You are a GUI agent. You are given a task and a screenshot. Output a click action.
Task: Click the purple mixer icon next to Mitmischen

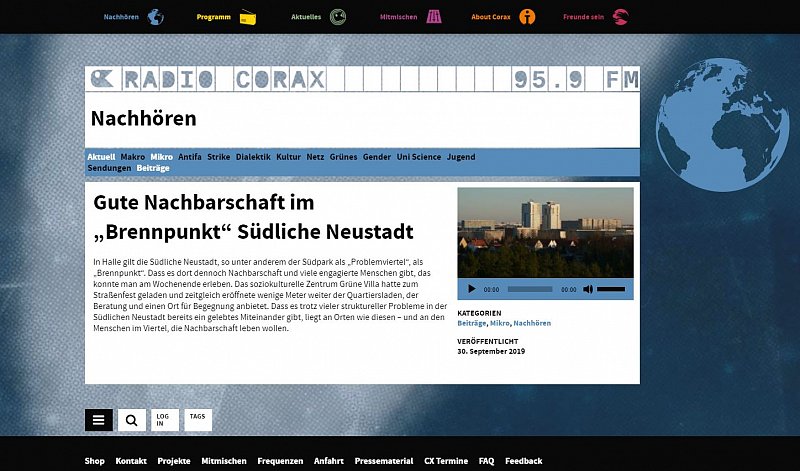(x=434, y=17)
